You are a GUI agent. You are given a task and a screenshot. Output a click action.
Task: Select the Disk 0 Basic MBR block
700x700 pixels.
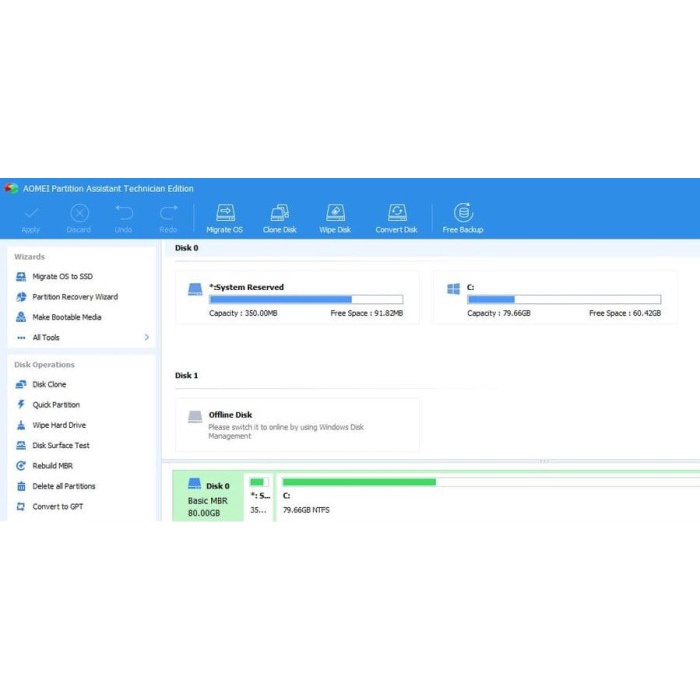click(208, 496)
